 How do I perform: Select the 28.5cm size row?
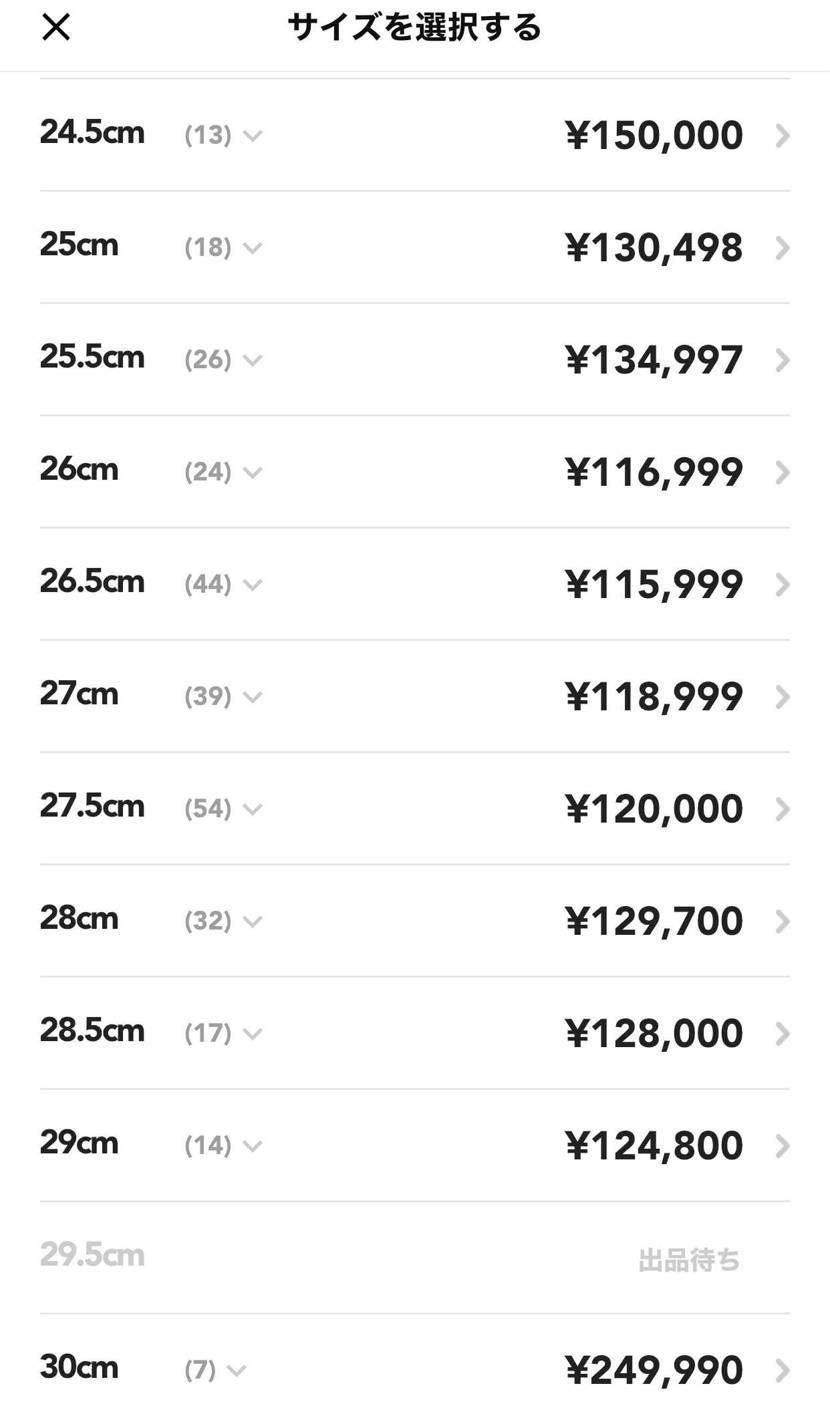coord(415,1033)
